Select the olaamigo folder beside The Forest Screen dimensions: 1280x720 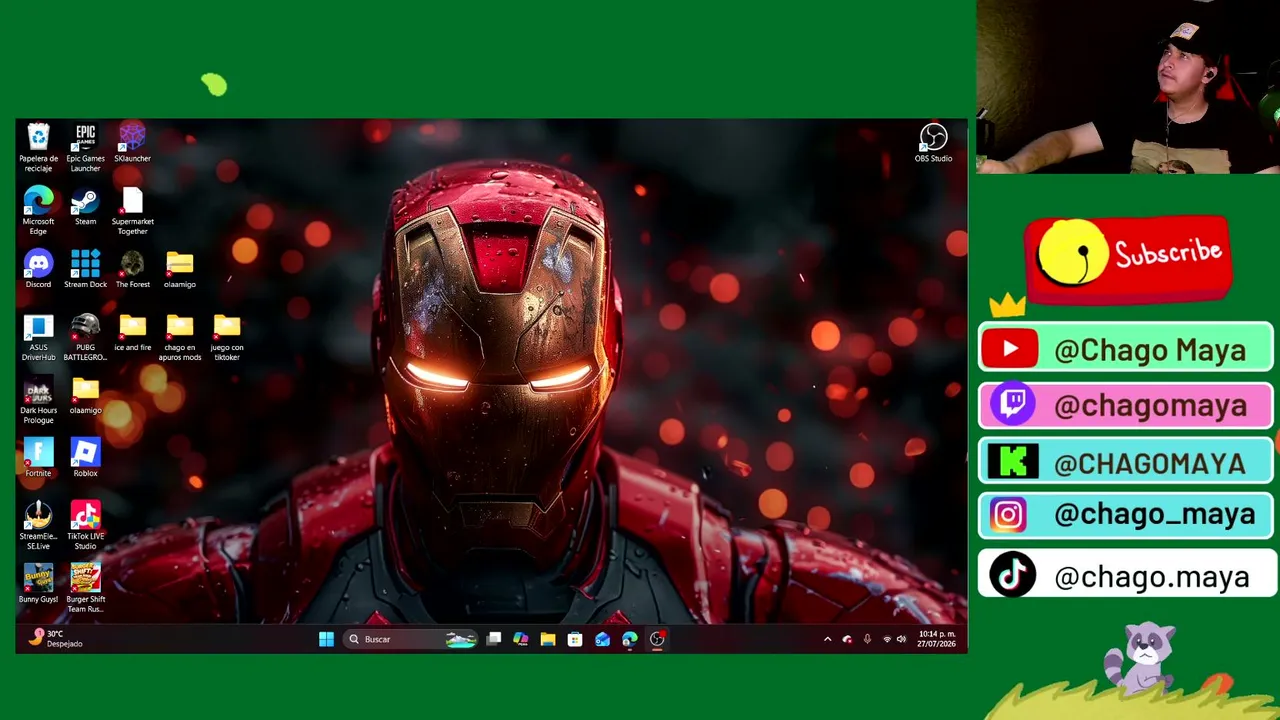tap(180, 269)
